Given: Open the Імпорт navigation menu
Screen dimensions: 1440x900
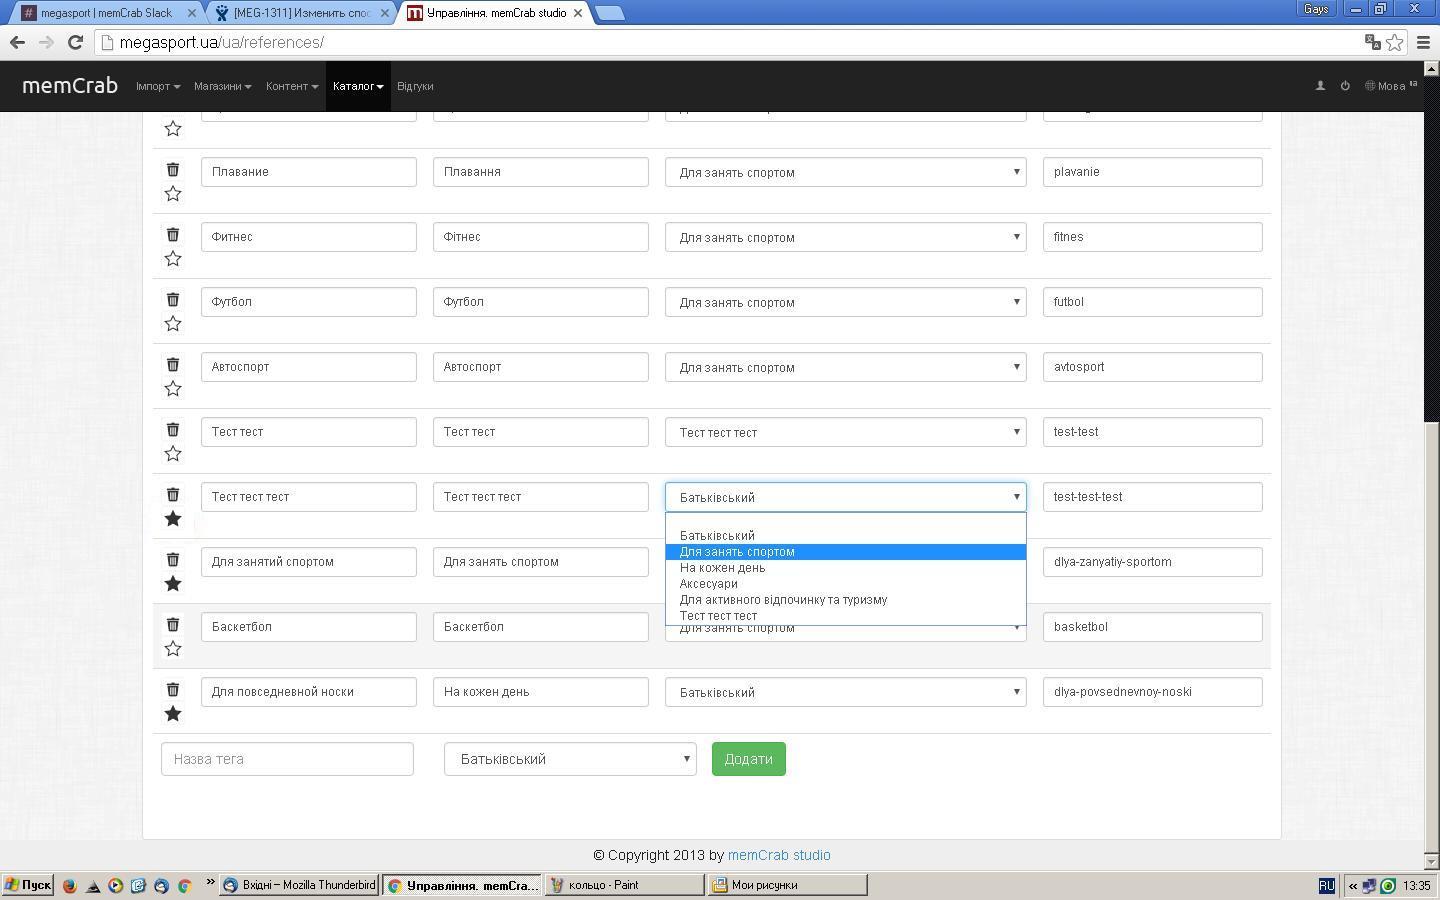Looking at the screenshot, I should pos(157,86).
